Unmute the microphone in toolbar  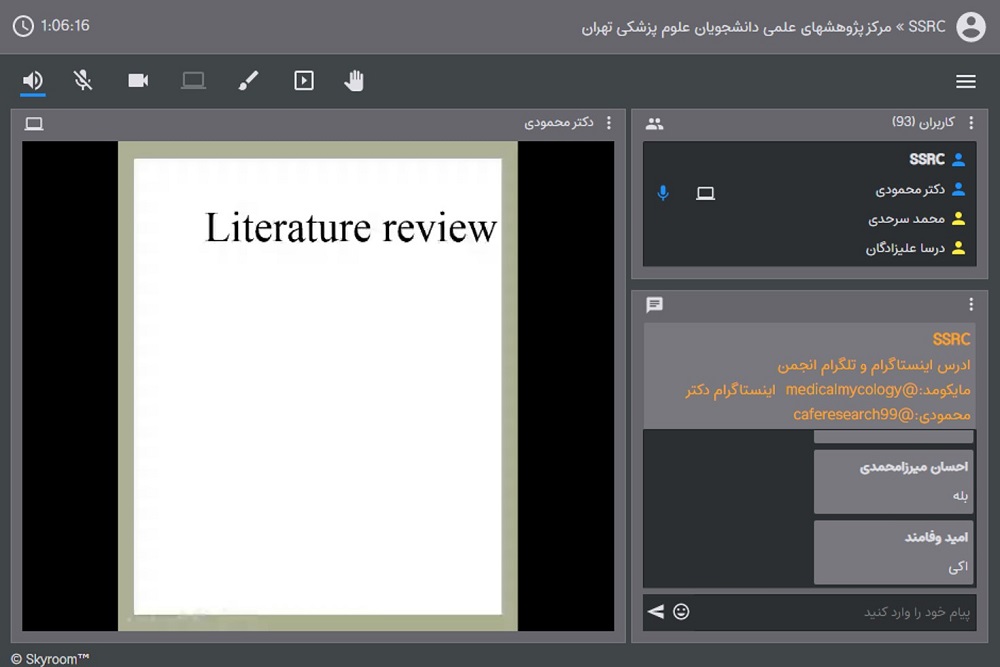pyautogui.click(x=83, y=81)
